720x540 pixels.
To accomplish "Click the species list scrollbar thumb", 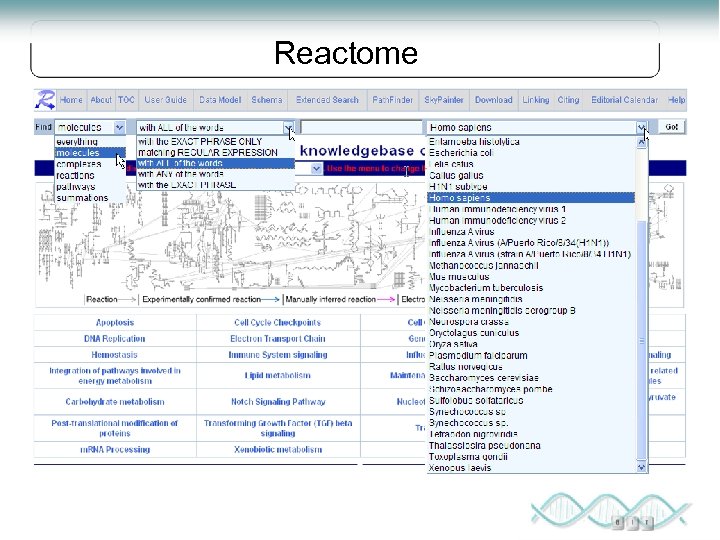I will coord(641,340).
